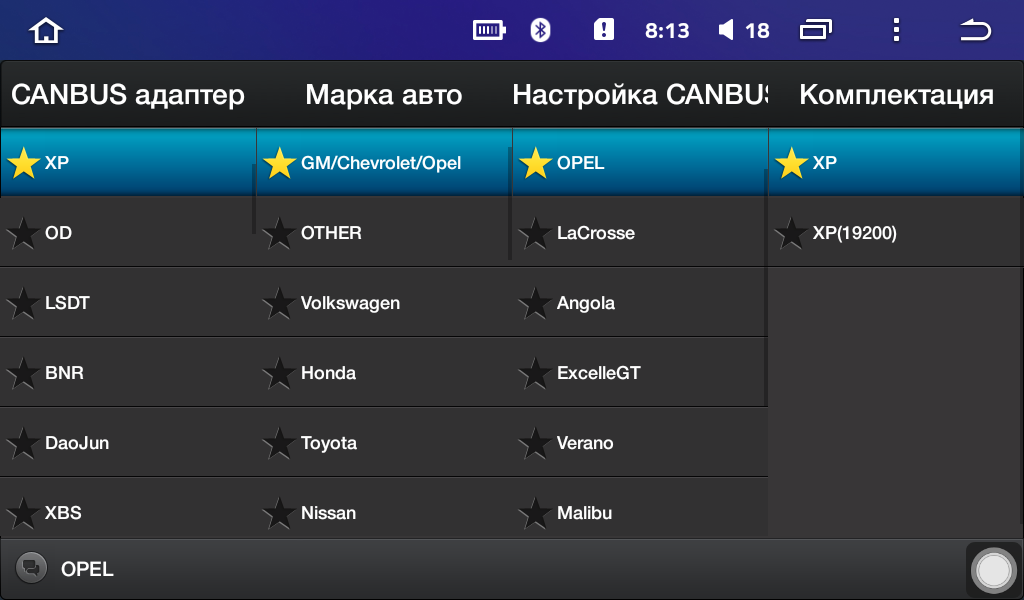Star the LaCrosse setting
Viewport: 1024px width, 600px height.
click(535, 233)
